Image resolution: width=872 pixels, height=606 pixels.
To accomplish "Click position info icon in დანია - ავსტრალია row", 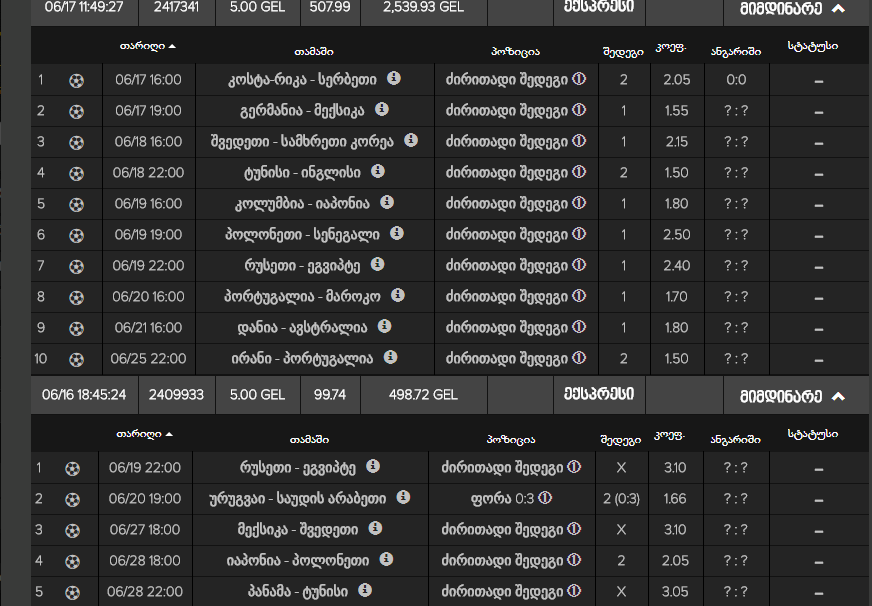I will [579, 327].
